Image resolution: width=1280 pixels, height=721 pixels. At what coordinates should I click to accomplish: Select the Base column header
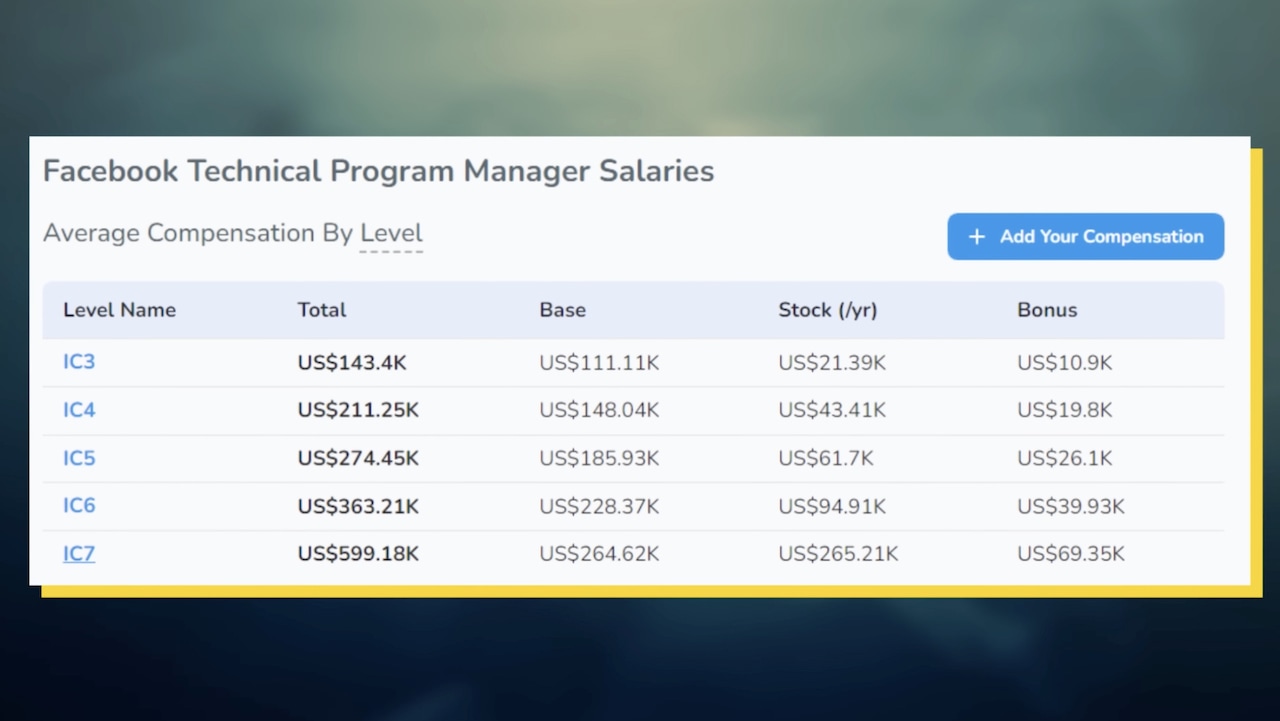pyautogui.click(x=562, y=310)
